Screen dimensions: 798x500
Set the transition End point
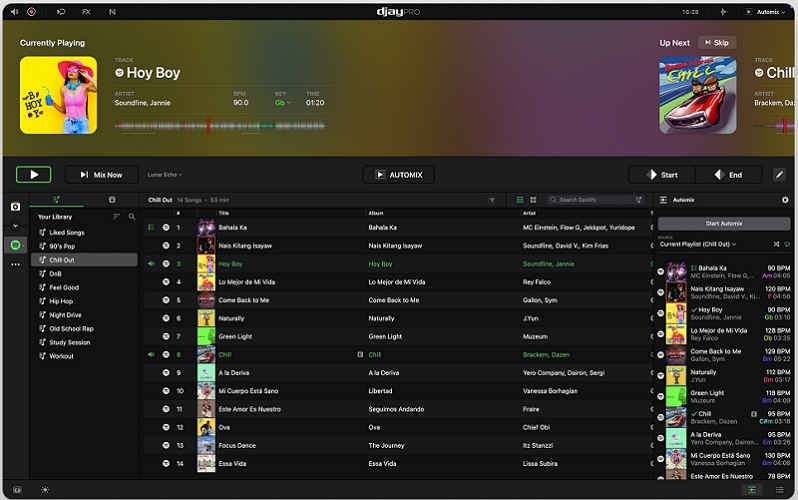point(728,175)
